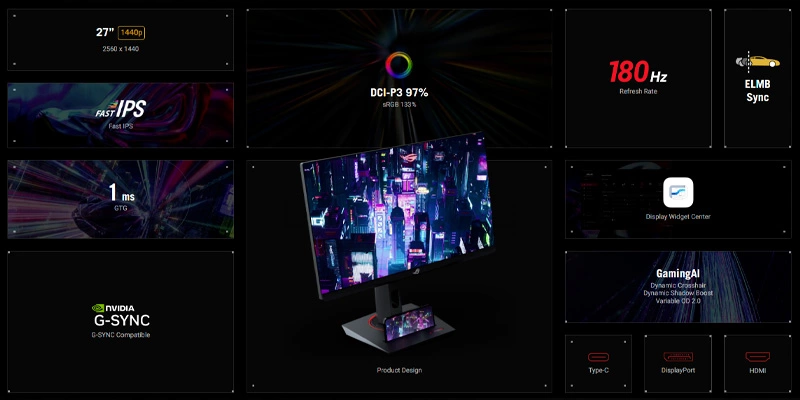Click the Variable OD 2.0 text
The width and height of the screenshot is (800, 400).
(678, 301)
